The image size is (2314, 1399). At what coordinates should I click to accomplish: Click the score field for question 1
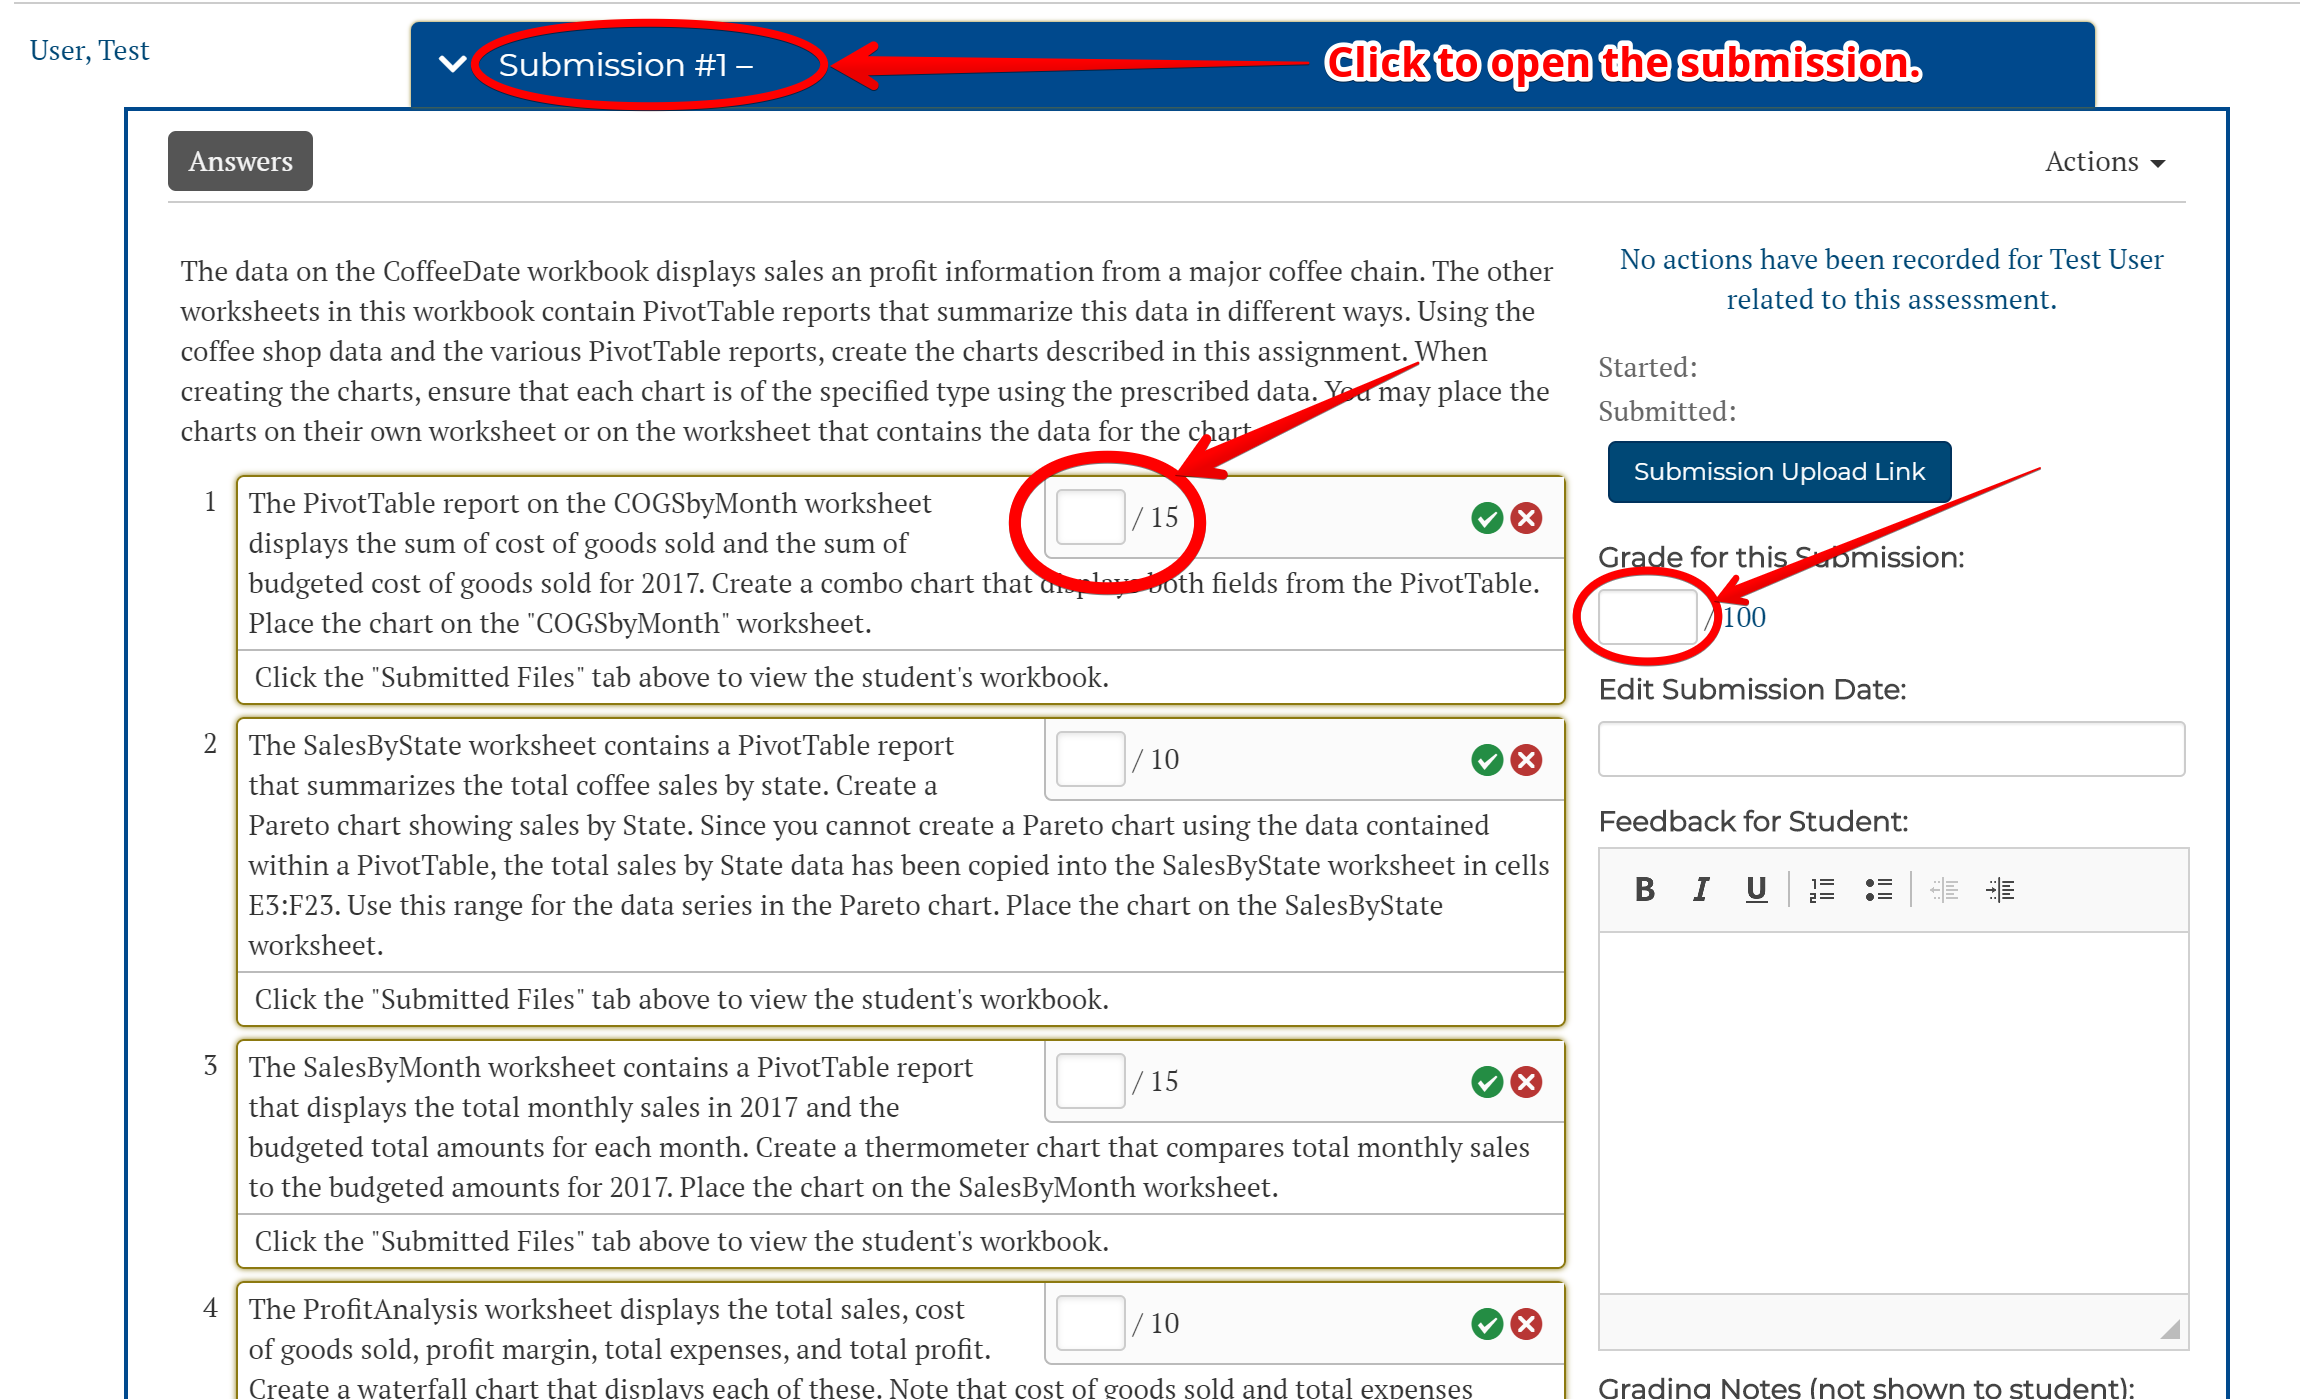tap(1090, 517)
